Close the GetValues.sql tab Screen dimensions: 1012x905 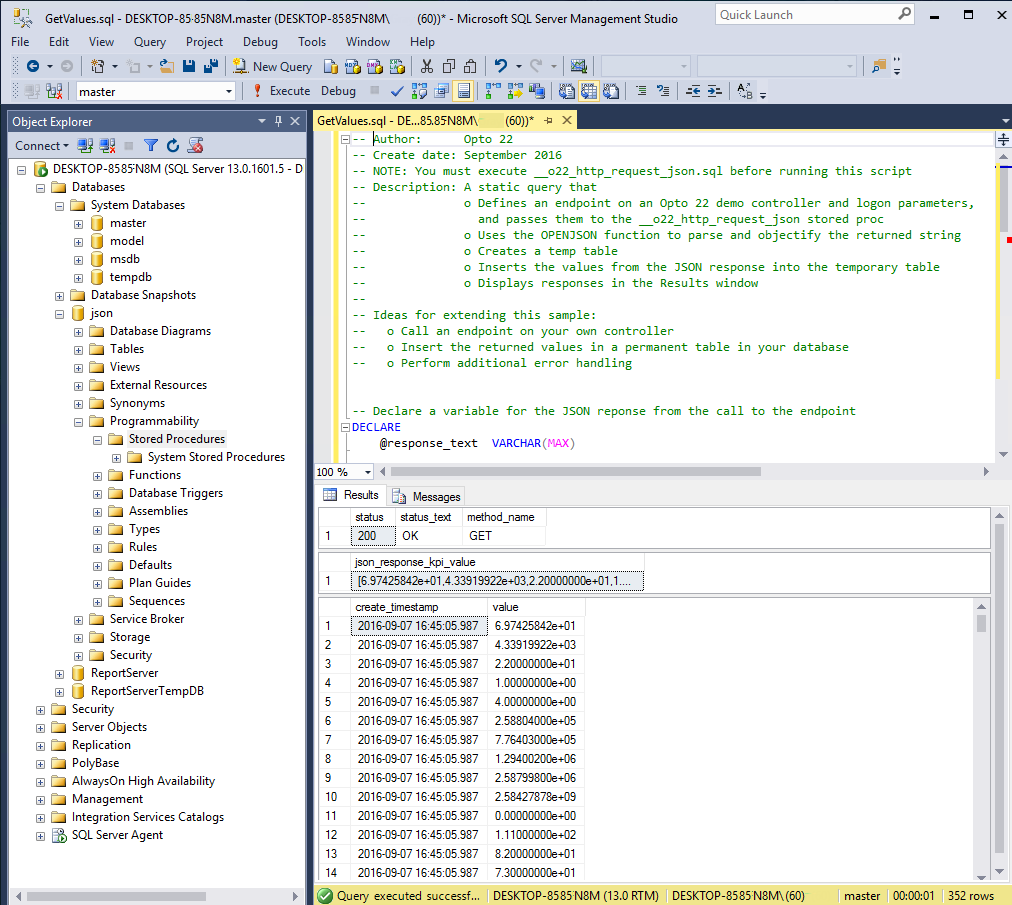coord(567,120)
